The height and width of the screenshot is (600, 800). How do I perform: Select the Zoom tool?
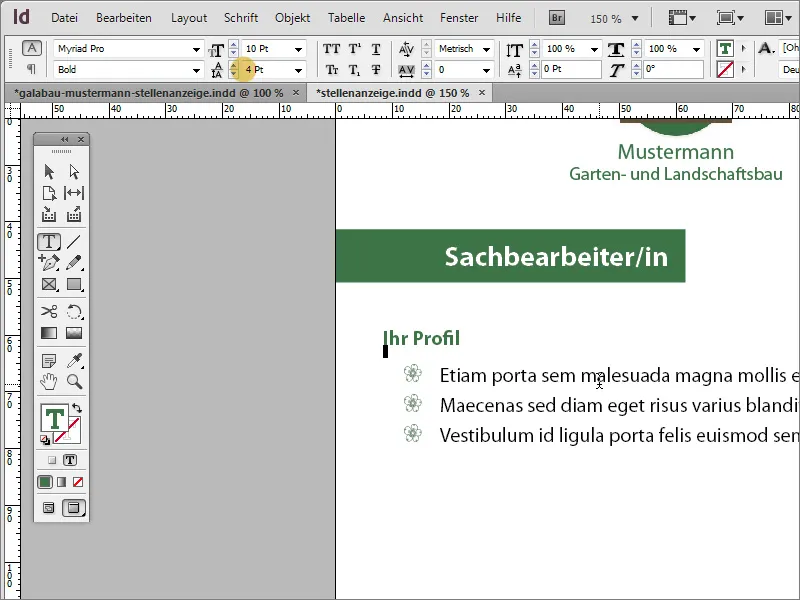(x=74, y=381)
